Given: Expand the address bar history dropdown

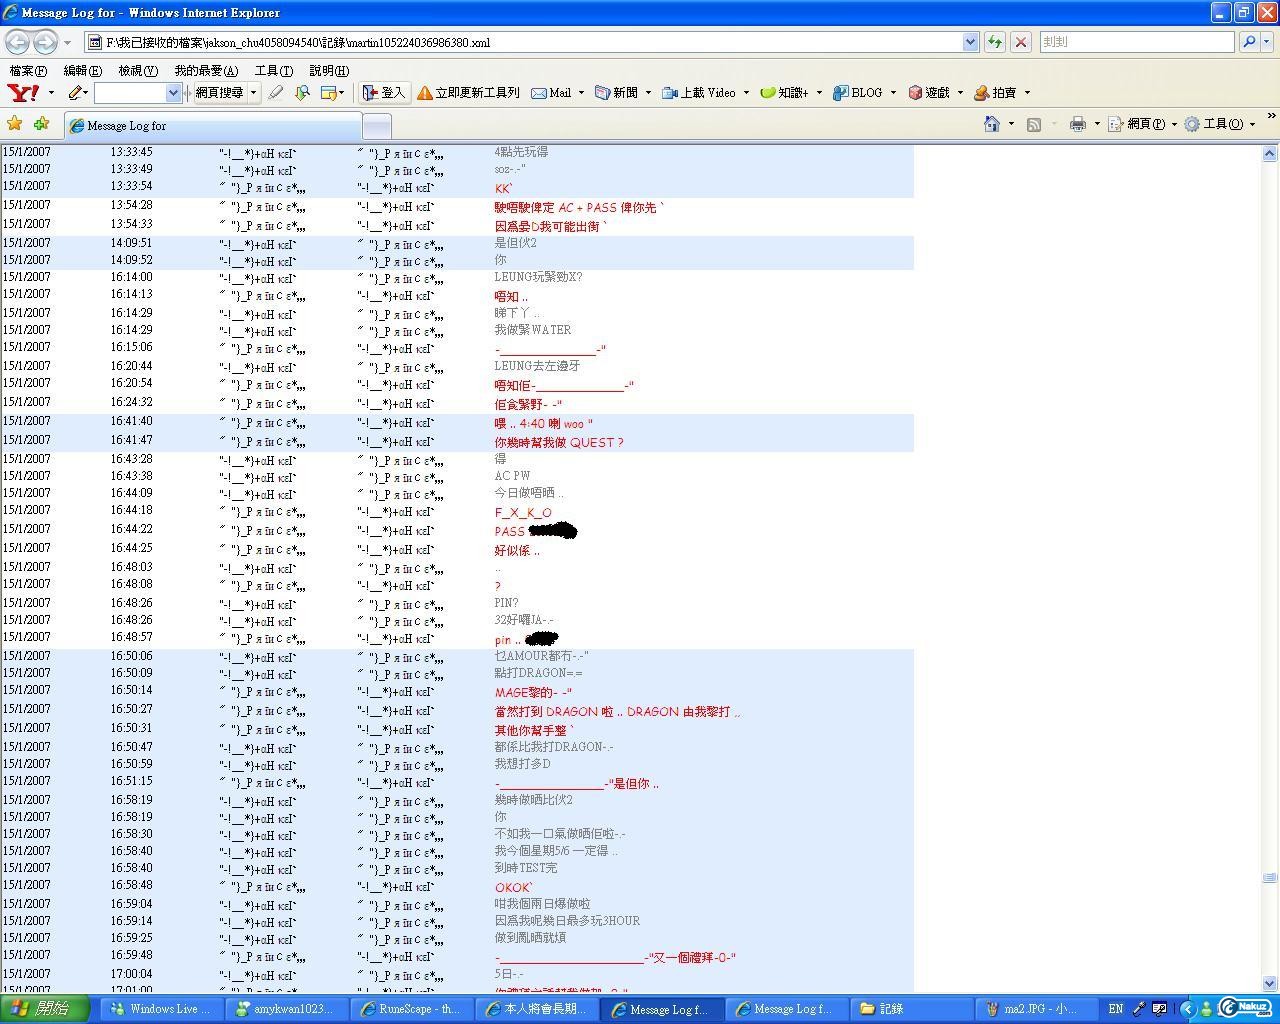Looking at the screenshot, I should [970, 42].
